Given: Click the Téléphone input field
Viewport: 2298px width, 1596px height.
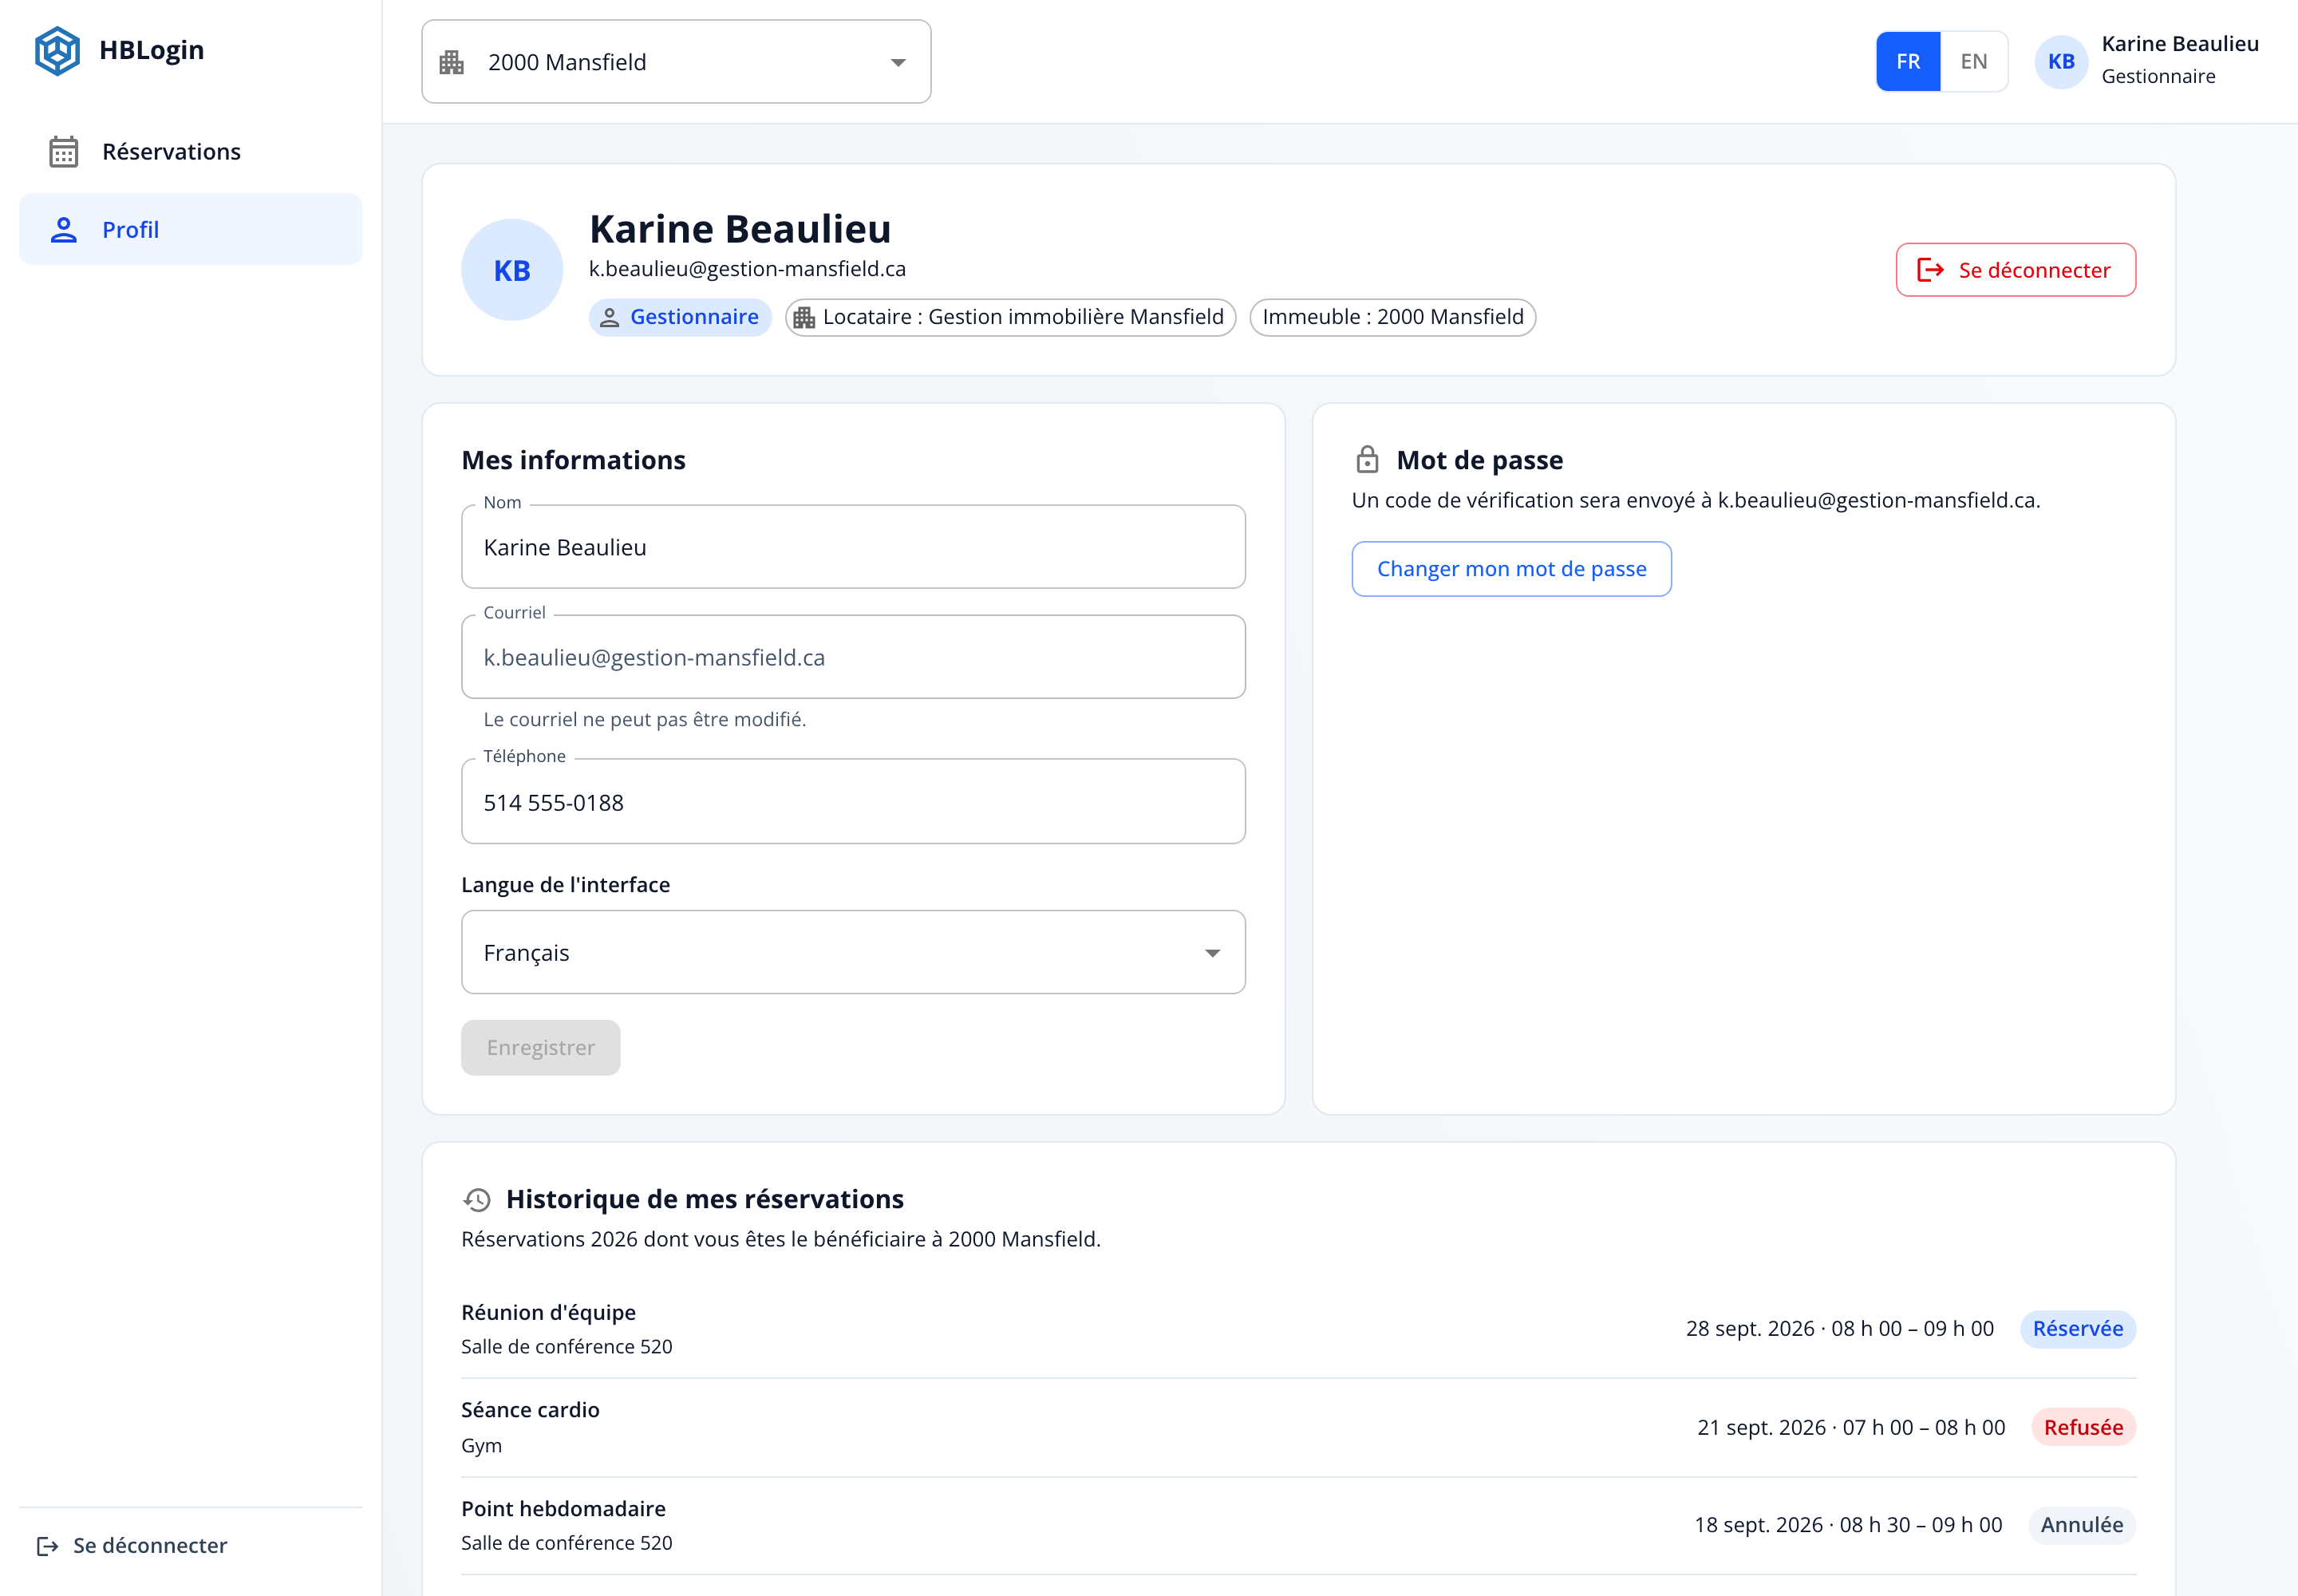Looking at the screenshot, I should click(x=853, y=802).
